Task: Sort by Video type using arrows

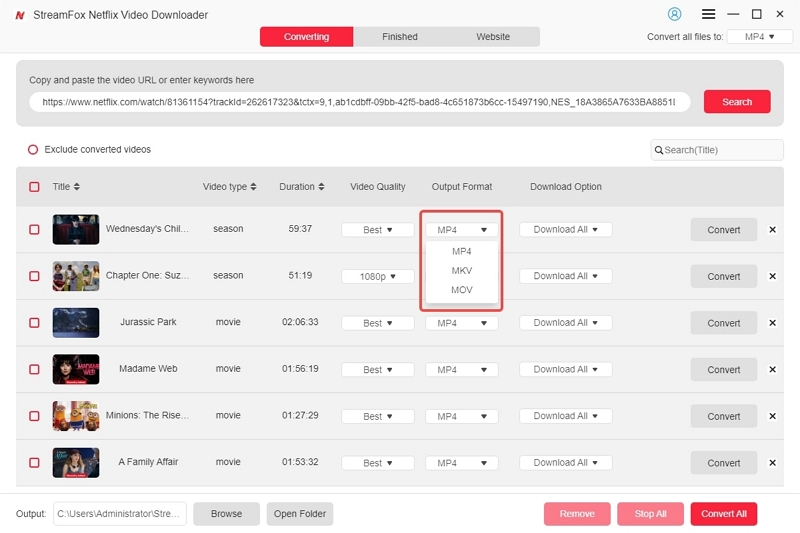Action: pos(253,187)
